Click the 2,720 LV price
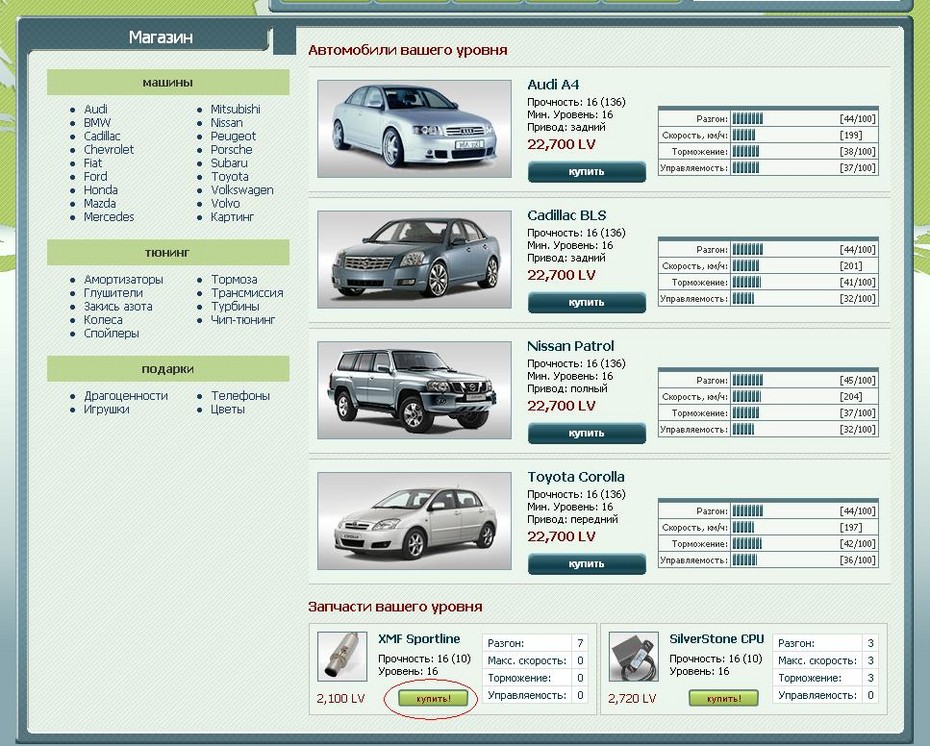The image size is (930, 746). click(x=632, y=699)
